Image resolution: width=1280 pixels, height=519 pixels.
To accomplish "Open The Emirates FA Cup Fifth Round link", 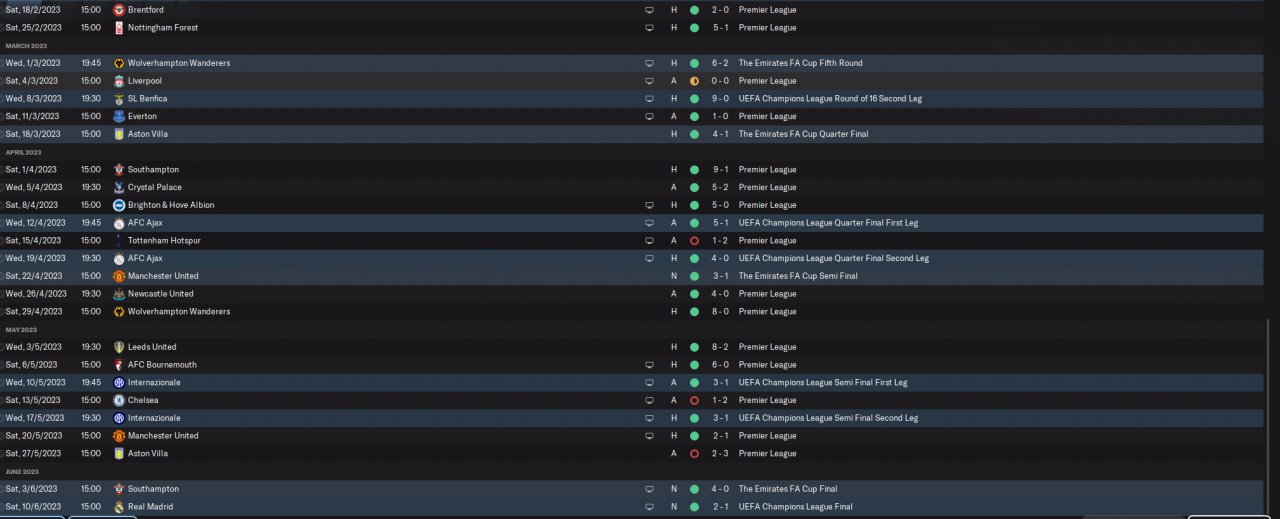I will click(x=800, y=63).
